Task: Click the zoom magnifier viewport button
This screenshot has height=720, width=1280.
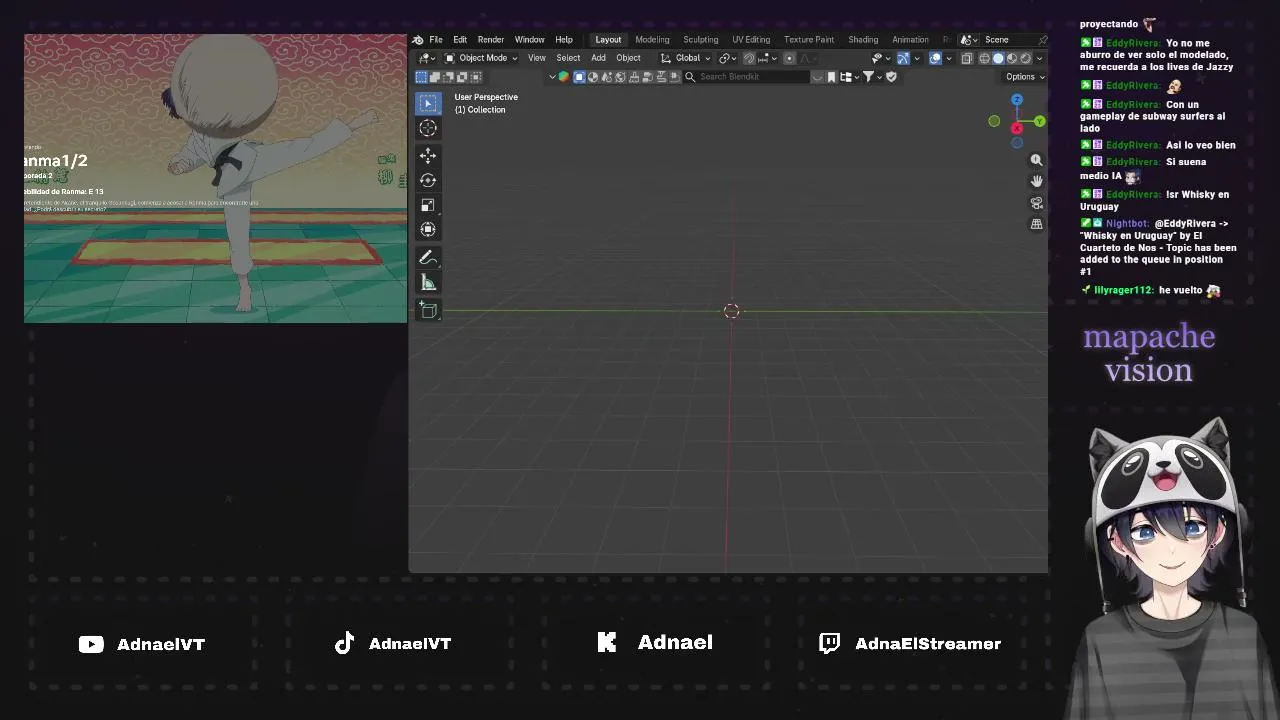Action: pyautogui.click(x=1036, y=160)
